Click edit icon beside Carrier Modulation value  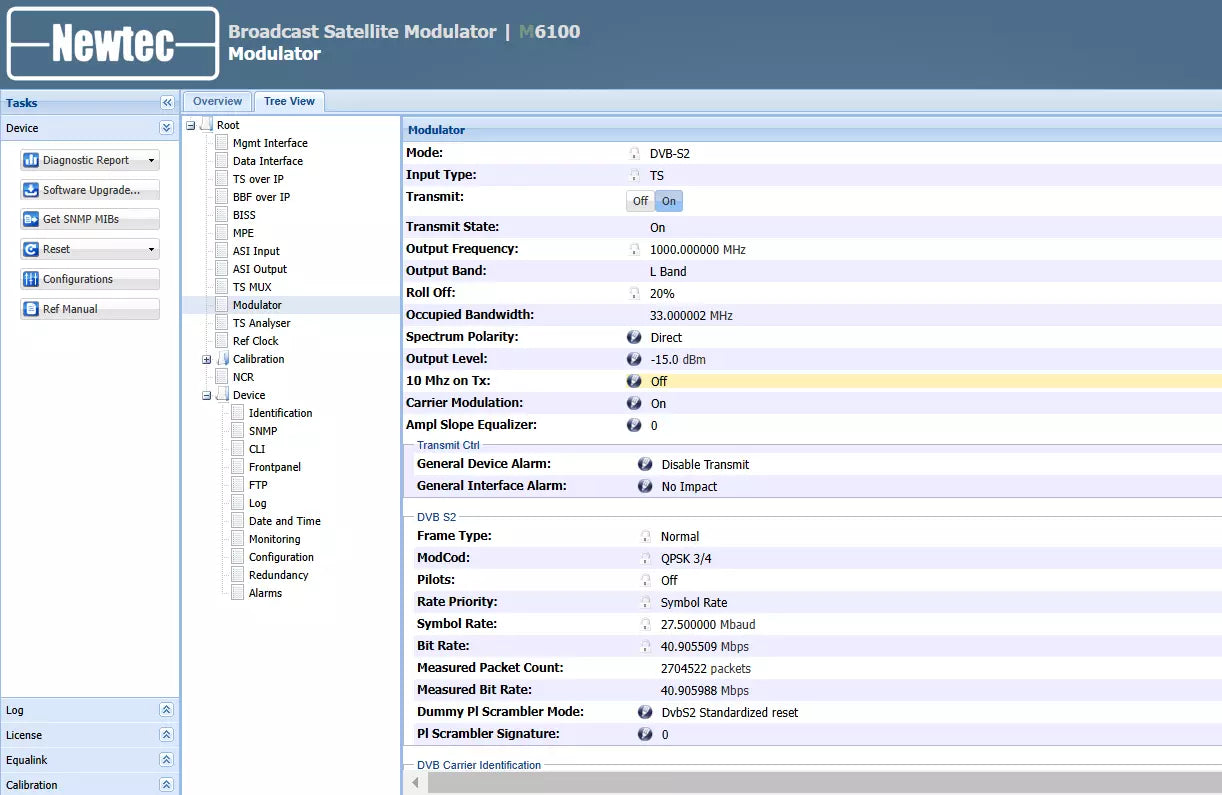634,403
